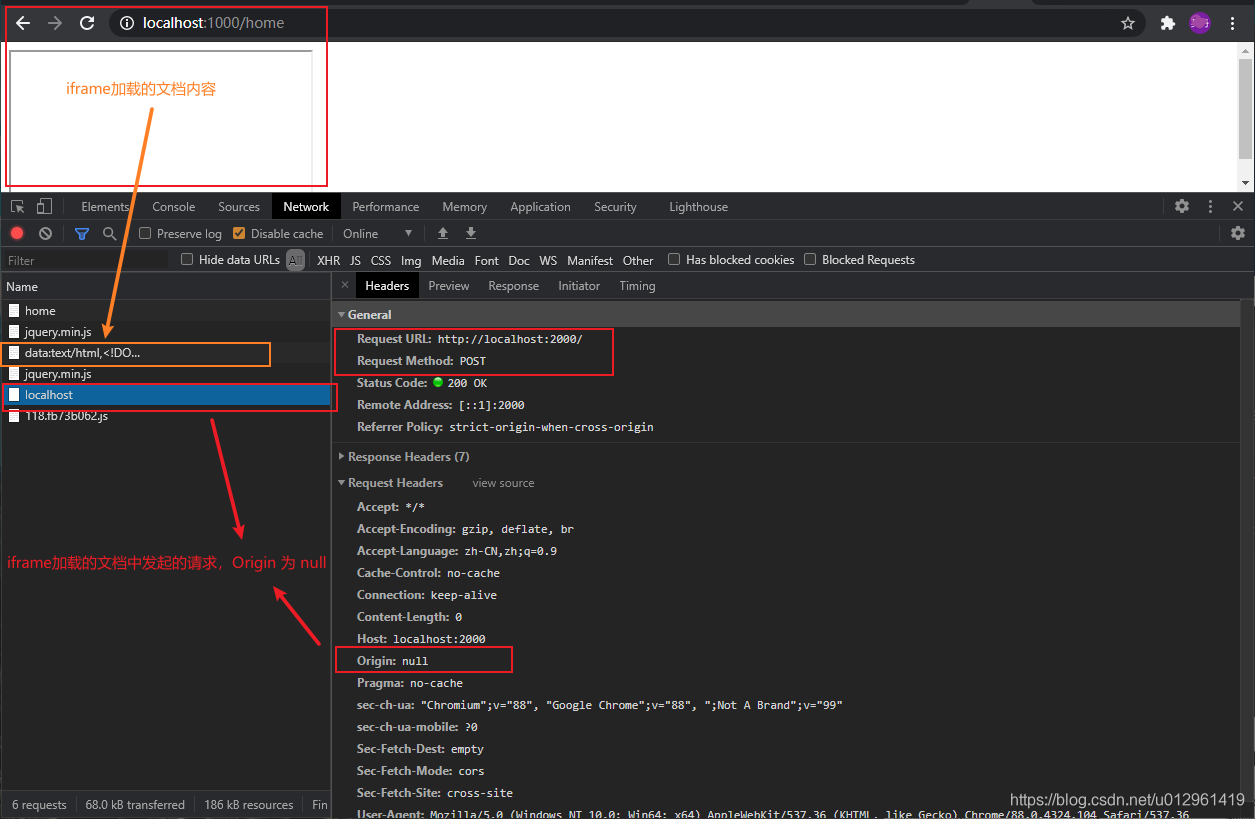This screenshot has height=819, width=1255.
Task: Close the DevTools panel
Action: (1238, 206)
